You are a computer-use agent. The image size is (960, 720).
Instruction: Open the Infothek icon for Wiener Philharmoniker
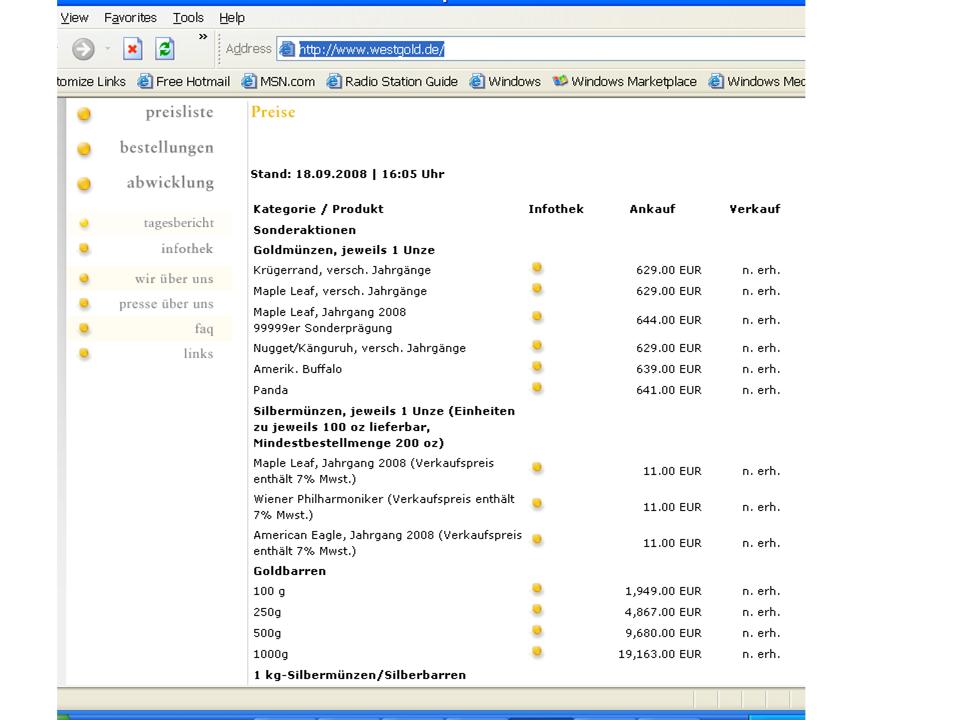click(x=537, y=504)
